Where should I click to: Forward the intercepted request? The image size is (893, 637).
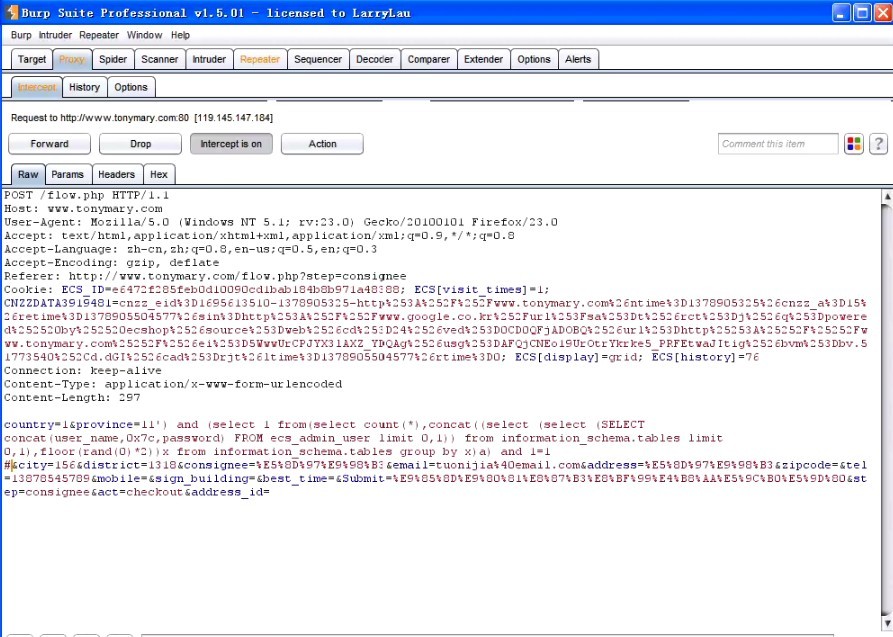[50, 144]
